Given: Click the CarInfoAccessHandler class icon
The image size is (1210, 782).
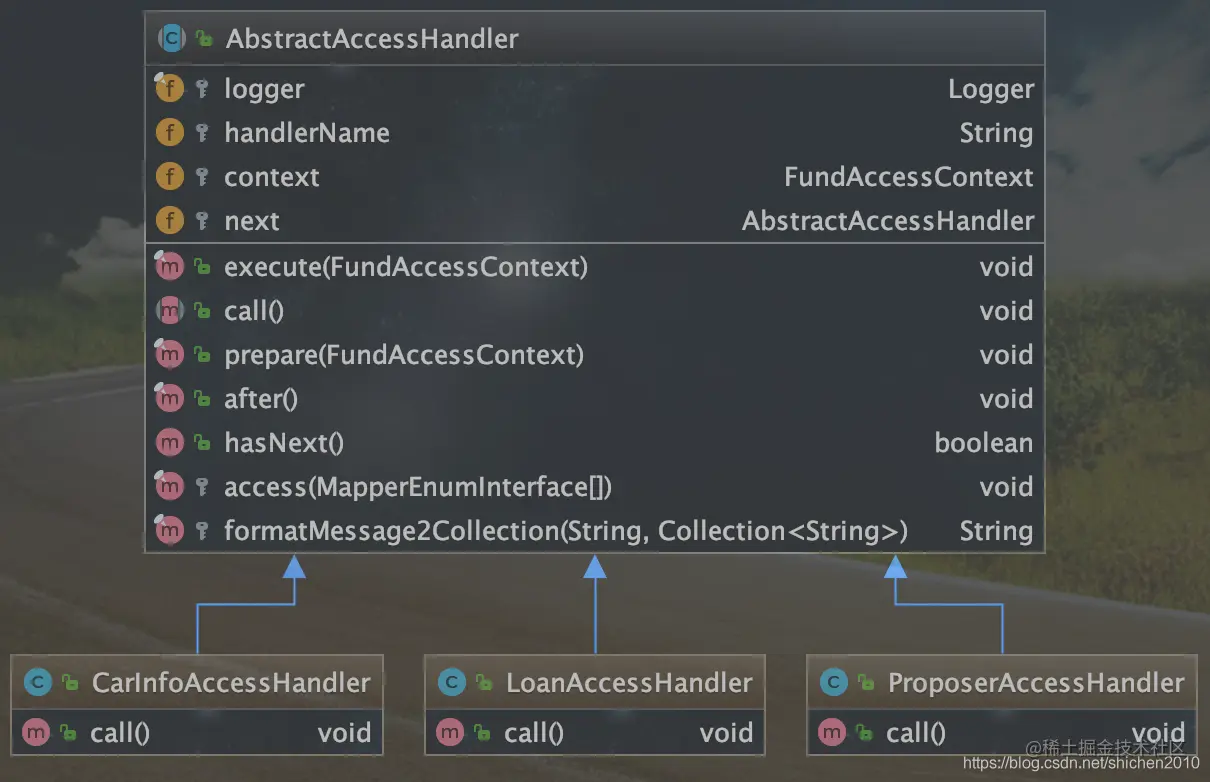Looking at the screenshot, I should [x=38, y=683].
